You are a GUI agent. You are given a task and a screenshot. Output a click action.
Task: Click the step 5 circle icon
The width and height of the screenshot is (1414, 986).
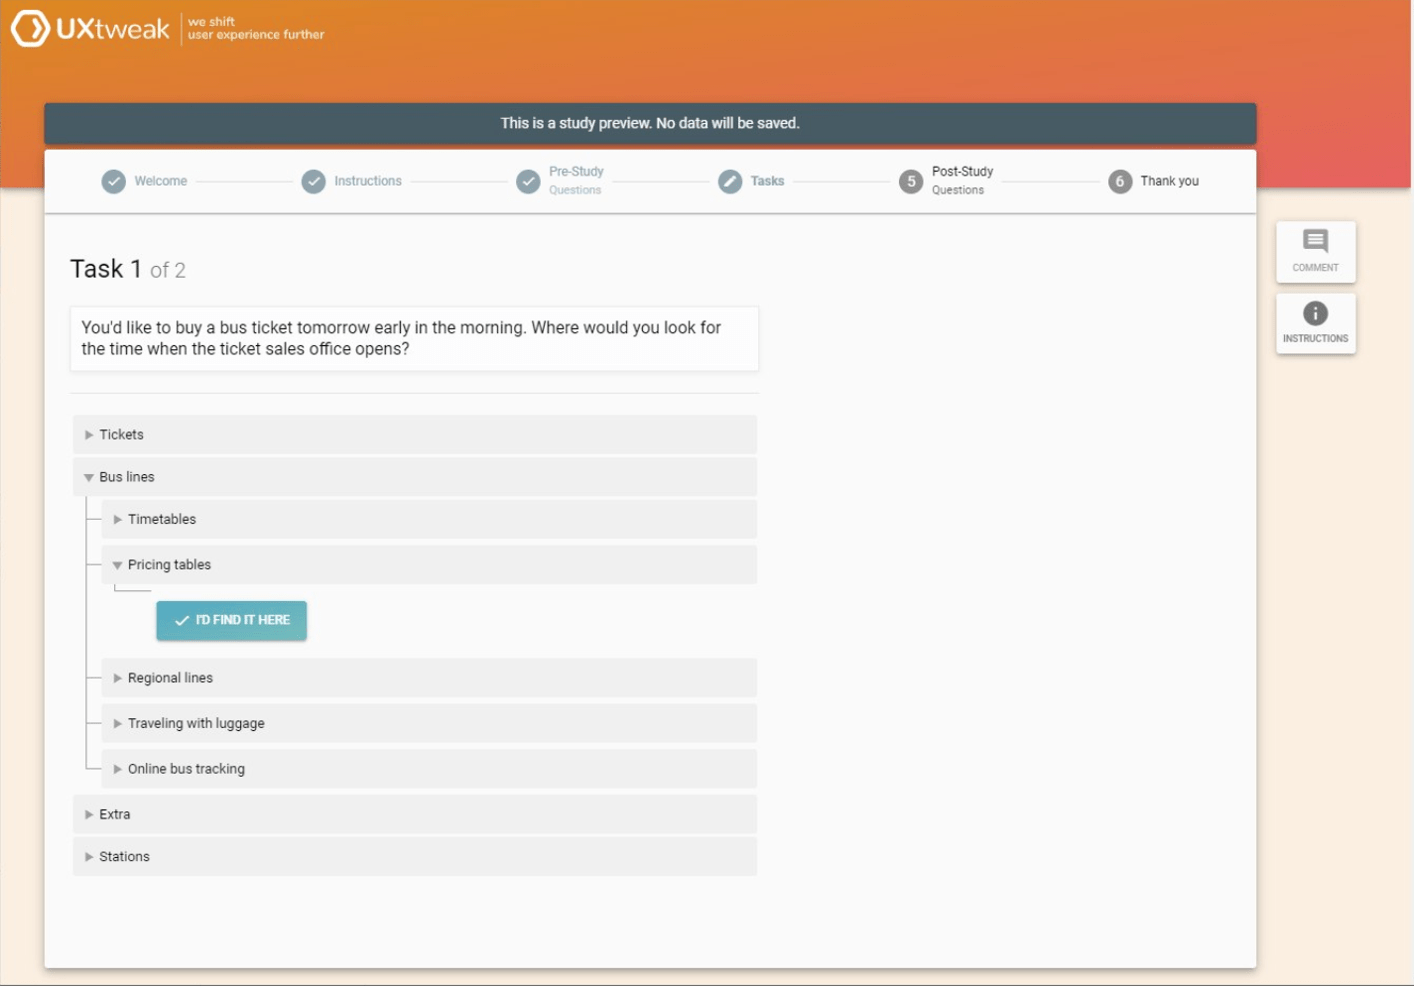(x=911, y=181)
